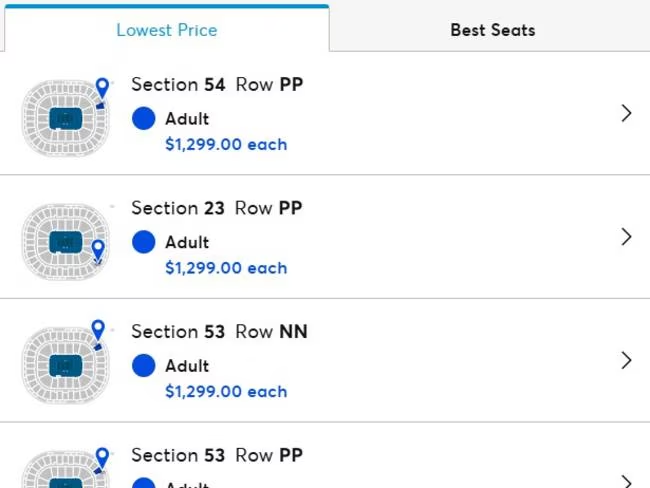Click the blue Adult circle in Section 54
The height and width of the screenshot is (488, 650).
(x=144, y=119)
